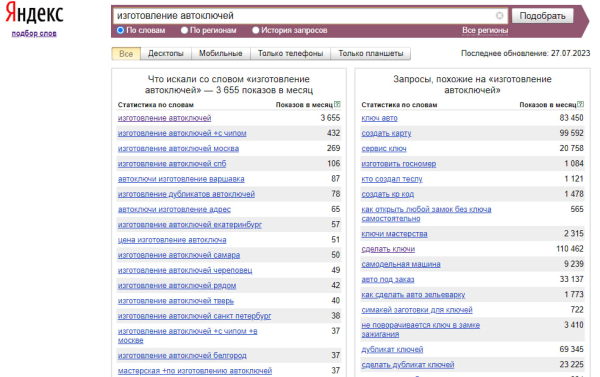
Task: Open the изготовить госномер similar query
Action: coord(398,164)
